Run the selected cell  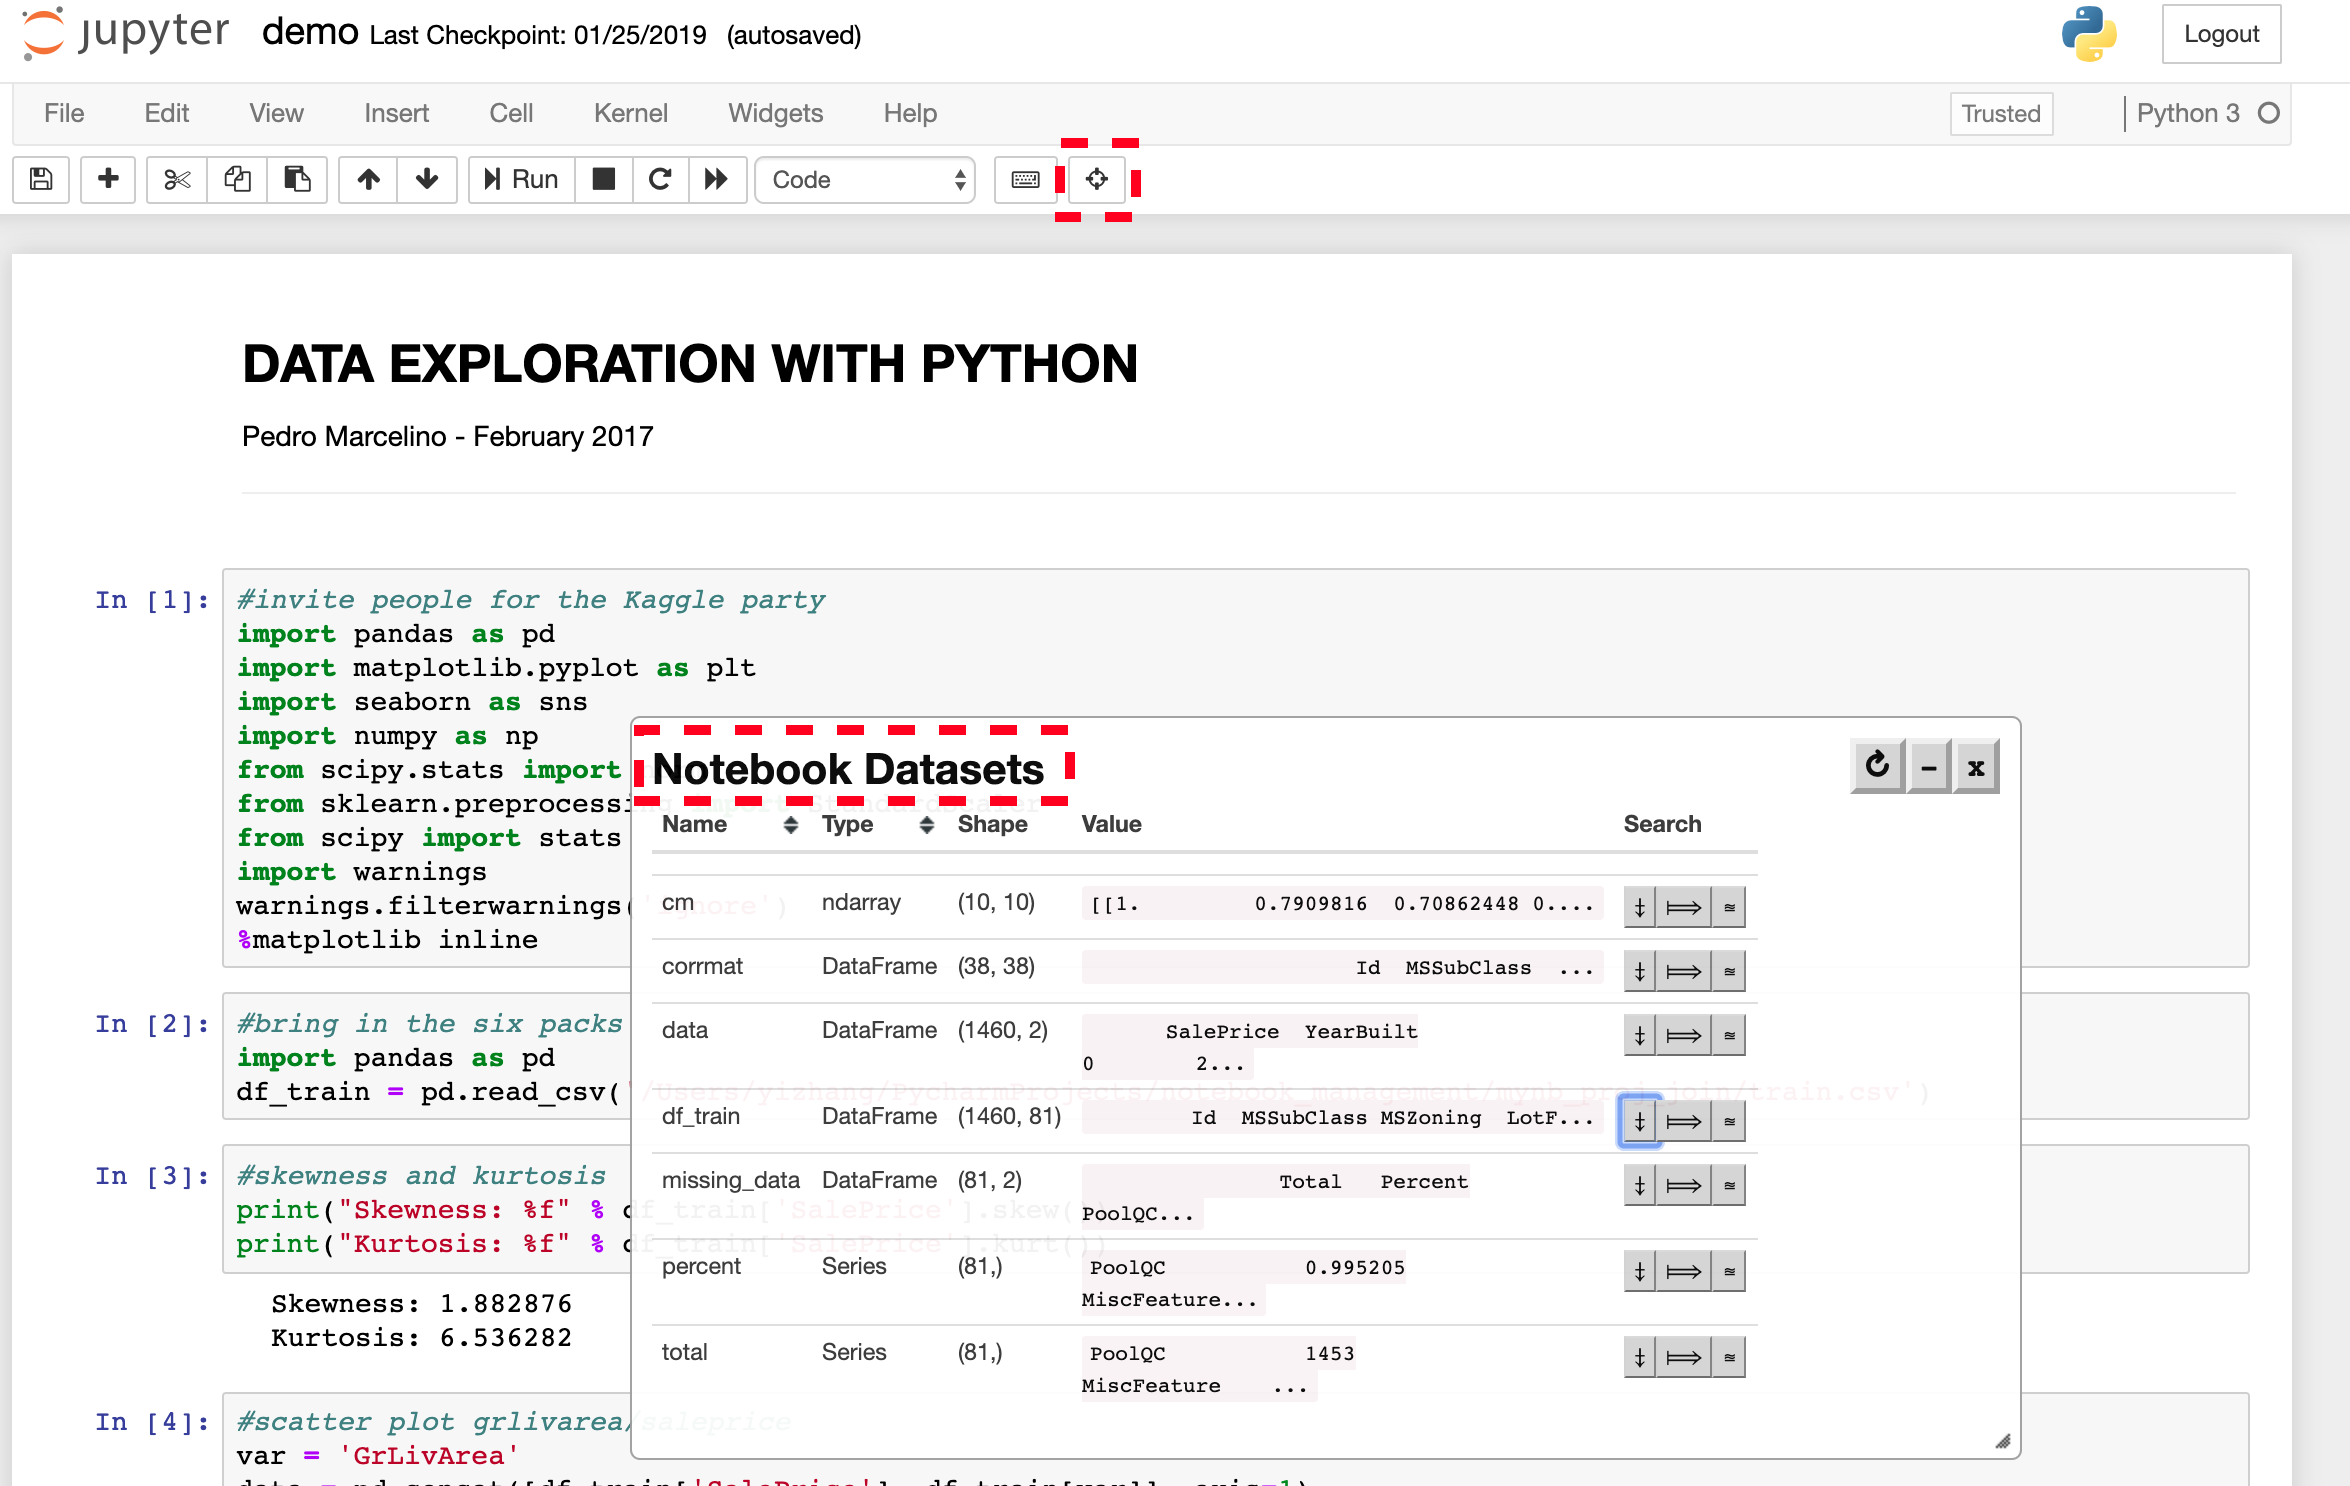click(522, 179)
